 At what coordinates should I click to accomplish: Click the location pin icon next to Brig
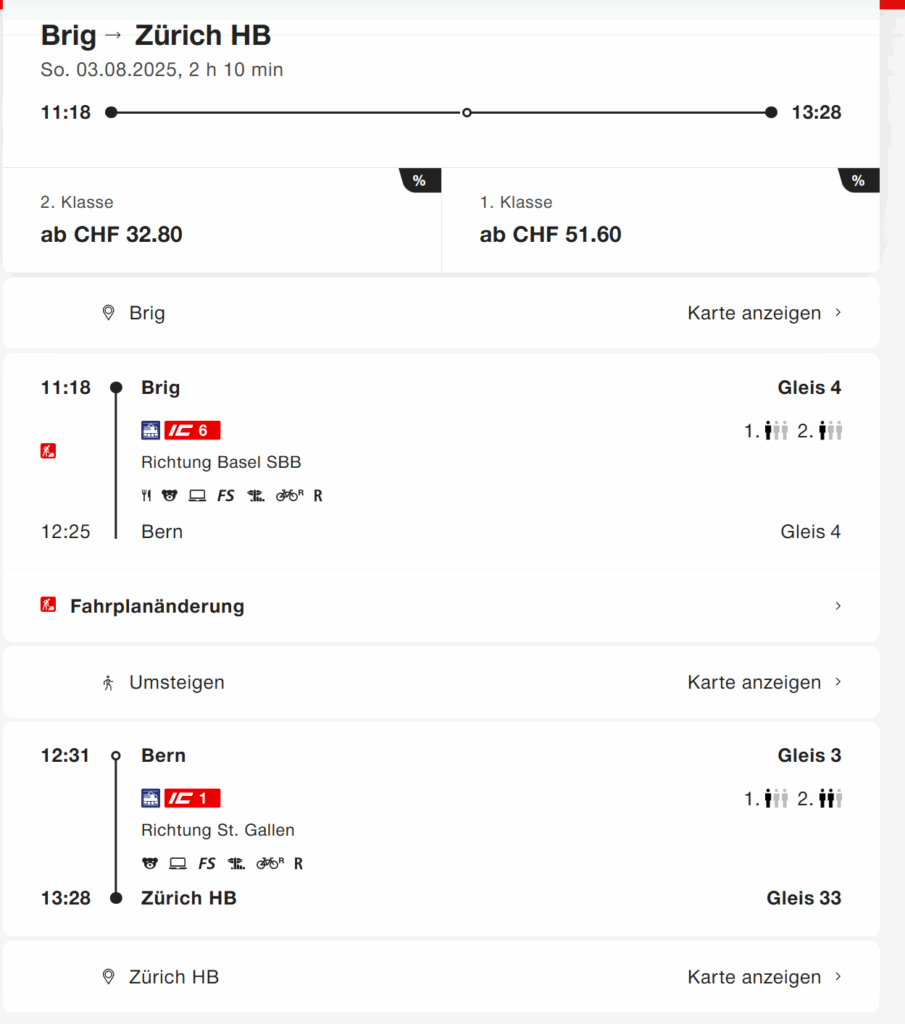point(108,313)
